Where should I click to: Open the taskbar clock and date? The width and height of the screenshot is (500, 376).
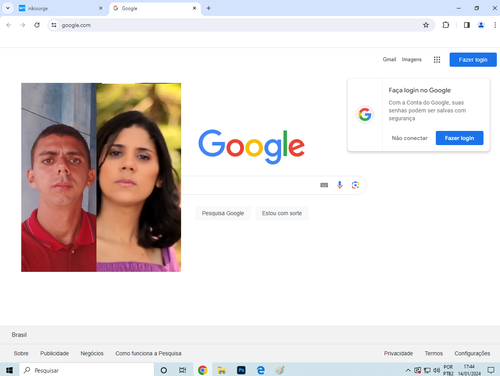tap(469, 370)
